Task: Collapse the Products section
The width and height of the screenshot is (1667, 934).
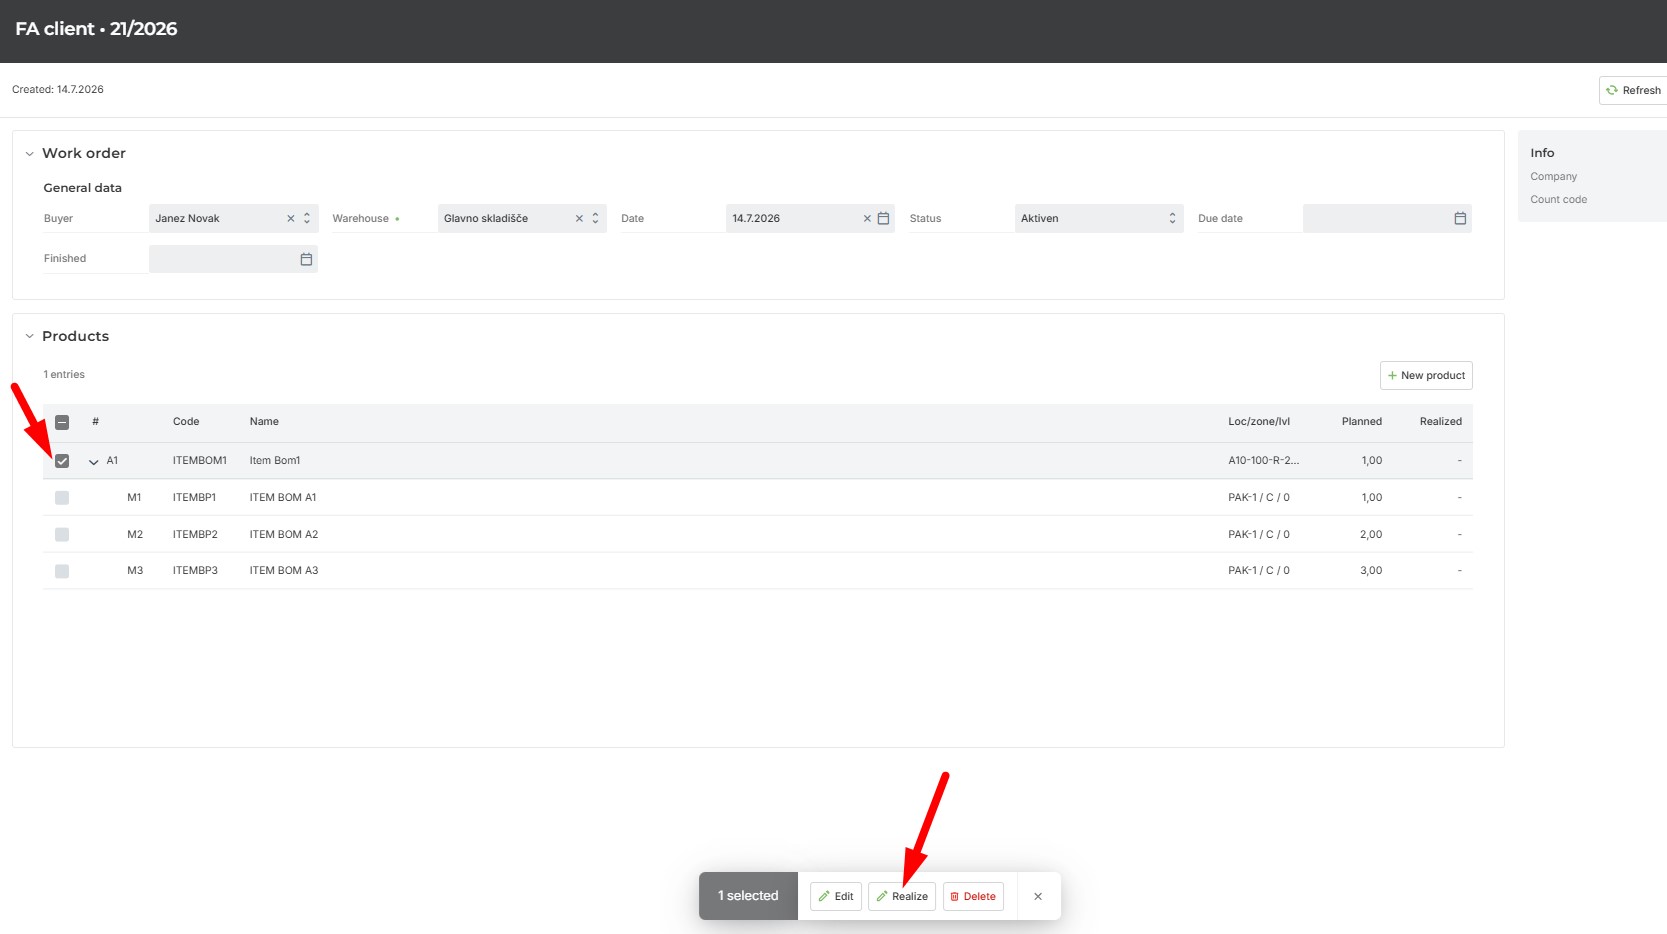Action: [x=29, y=337]
